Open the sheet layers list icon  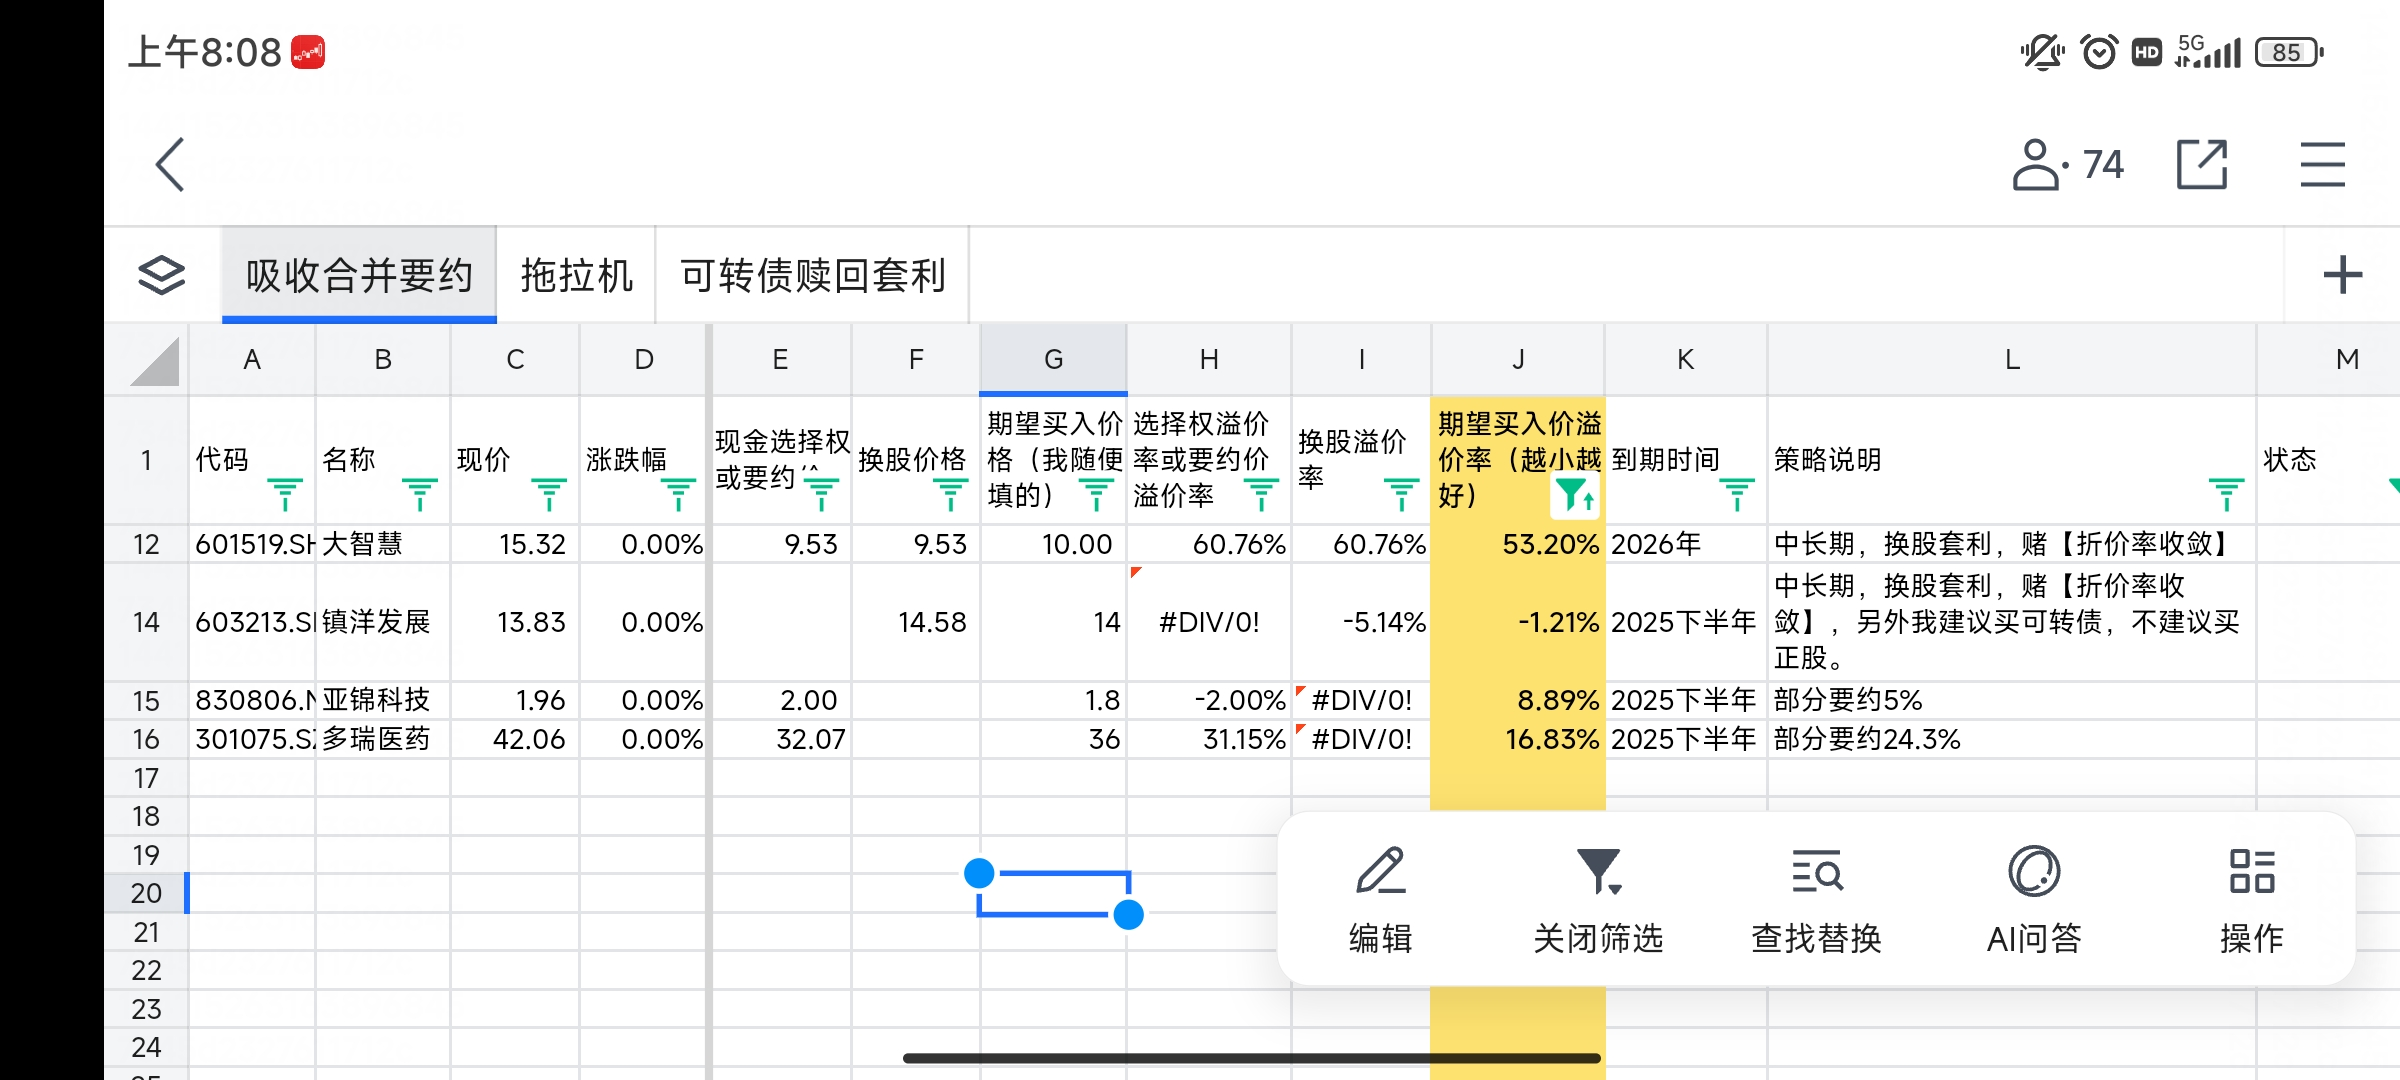[162, 275]
